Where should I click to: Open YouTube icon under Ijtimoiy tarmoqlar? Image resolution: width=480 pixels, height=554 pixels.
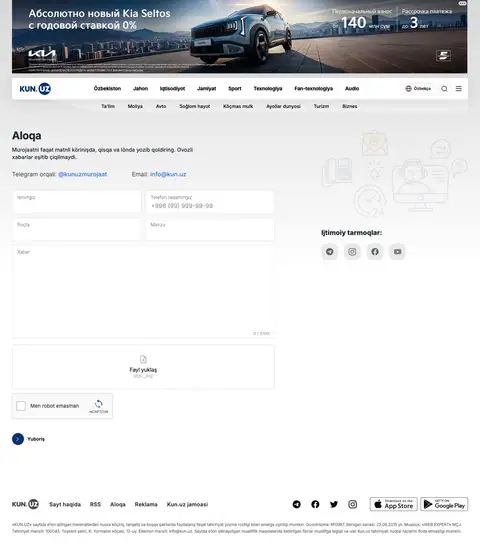point(397,252)
